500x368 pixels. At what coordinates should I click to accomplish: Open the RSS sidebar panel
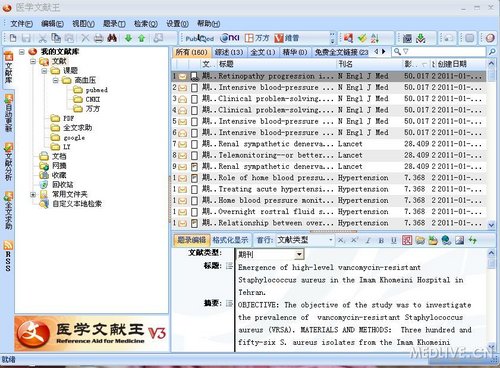click(x=8, y=256)
